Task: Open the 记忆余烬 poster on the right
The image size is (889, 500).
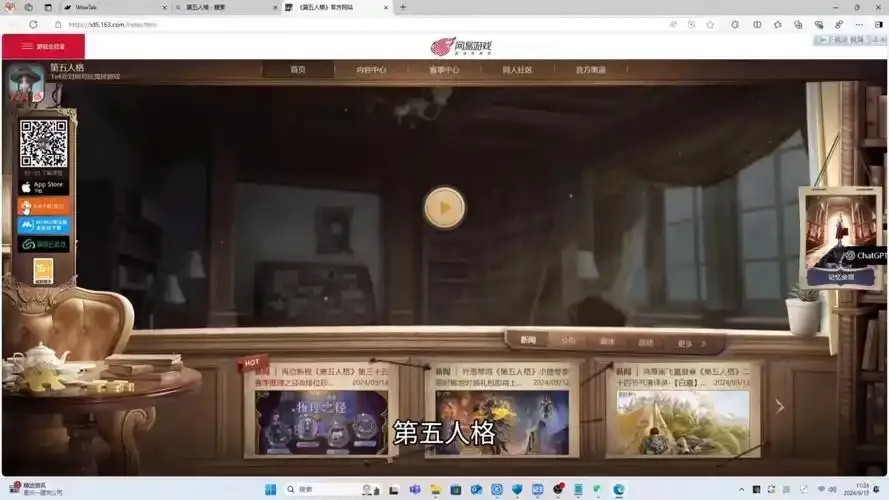Action: (841, 238)
